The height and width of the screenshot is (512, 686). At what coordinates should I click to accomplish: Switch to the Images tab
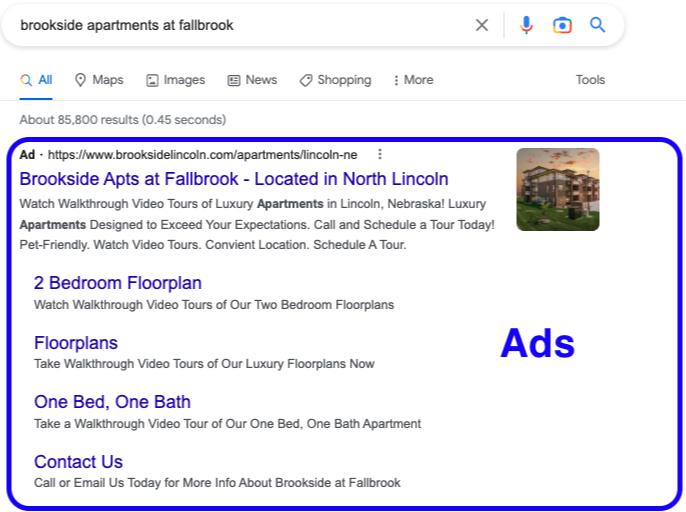(x=175, y=80)
